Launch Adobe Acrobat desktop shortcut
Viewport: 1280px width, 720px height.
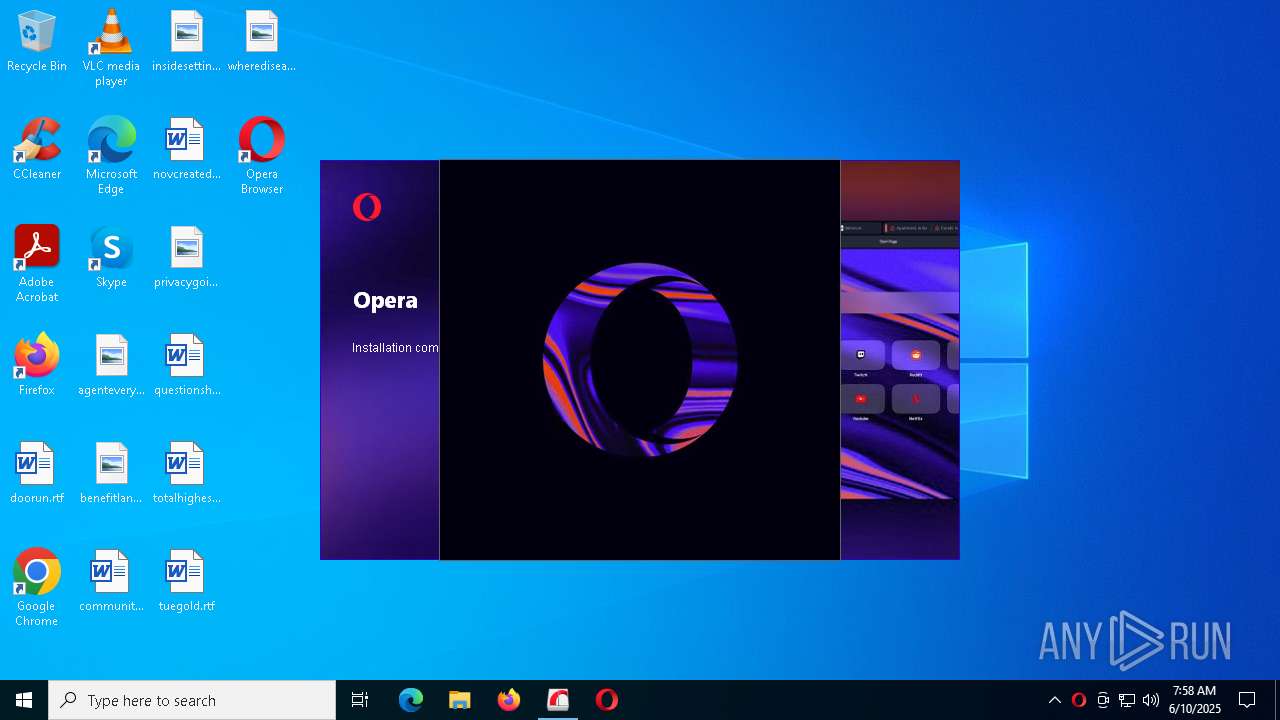tap(37, 264)
